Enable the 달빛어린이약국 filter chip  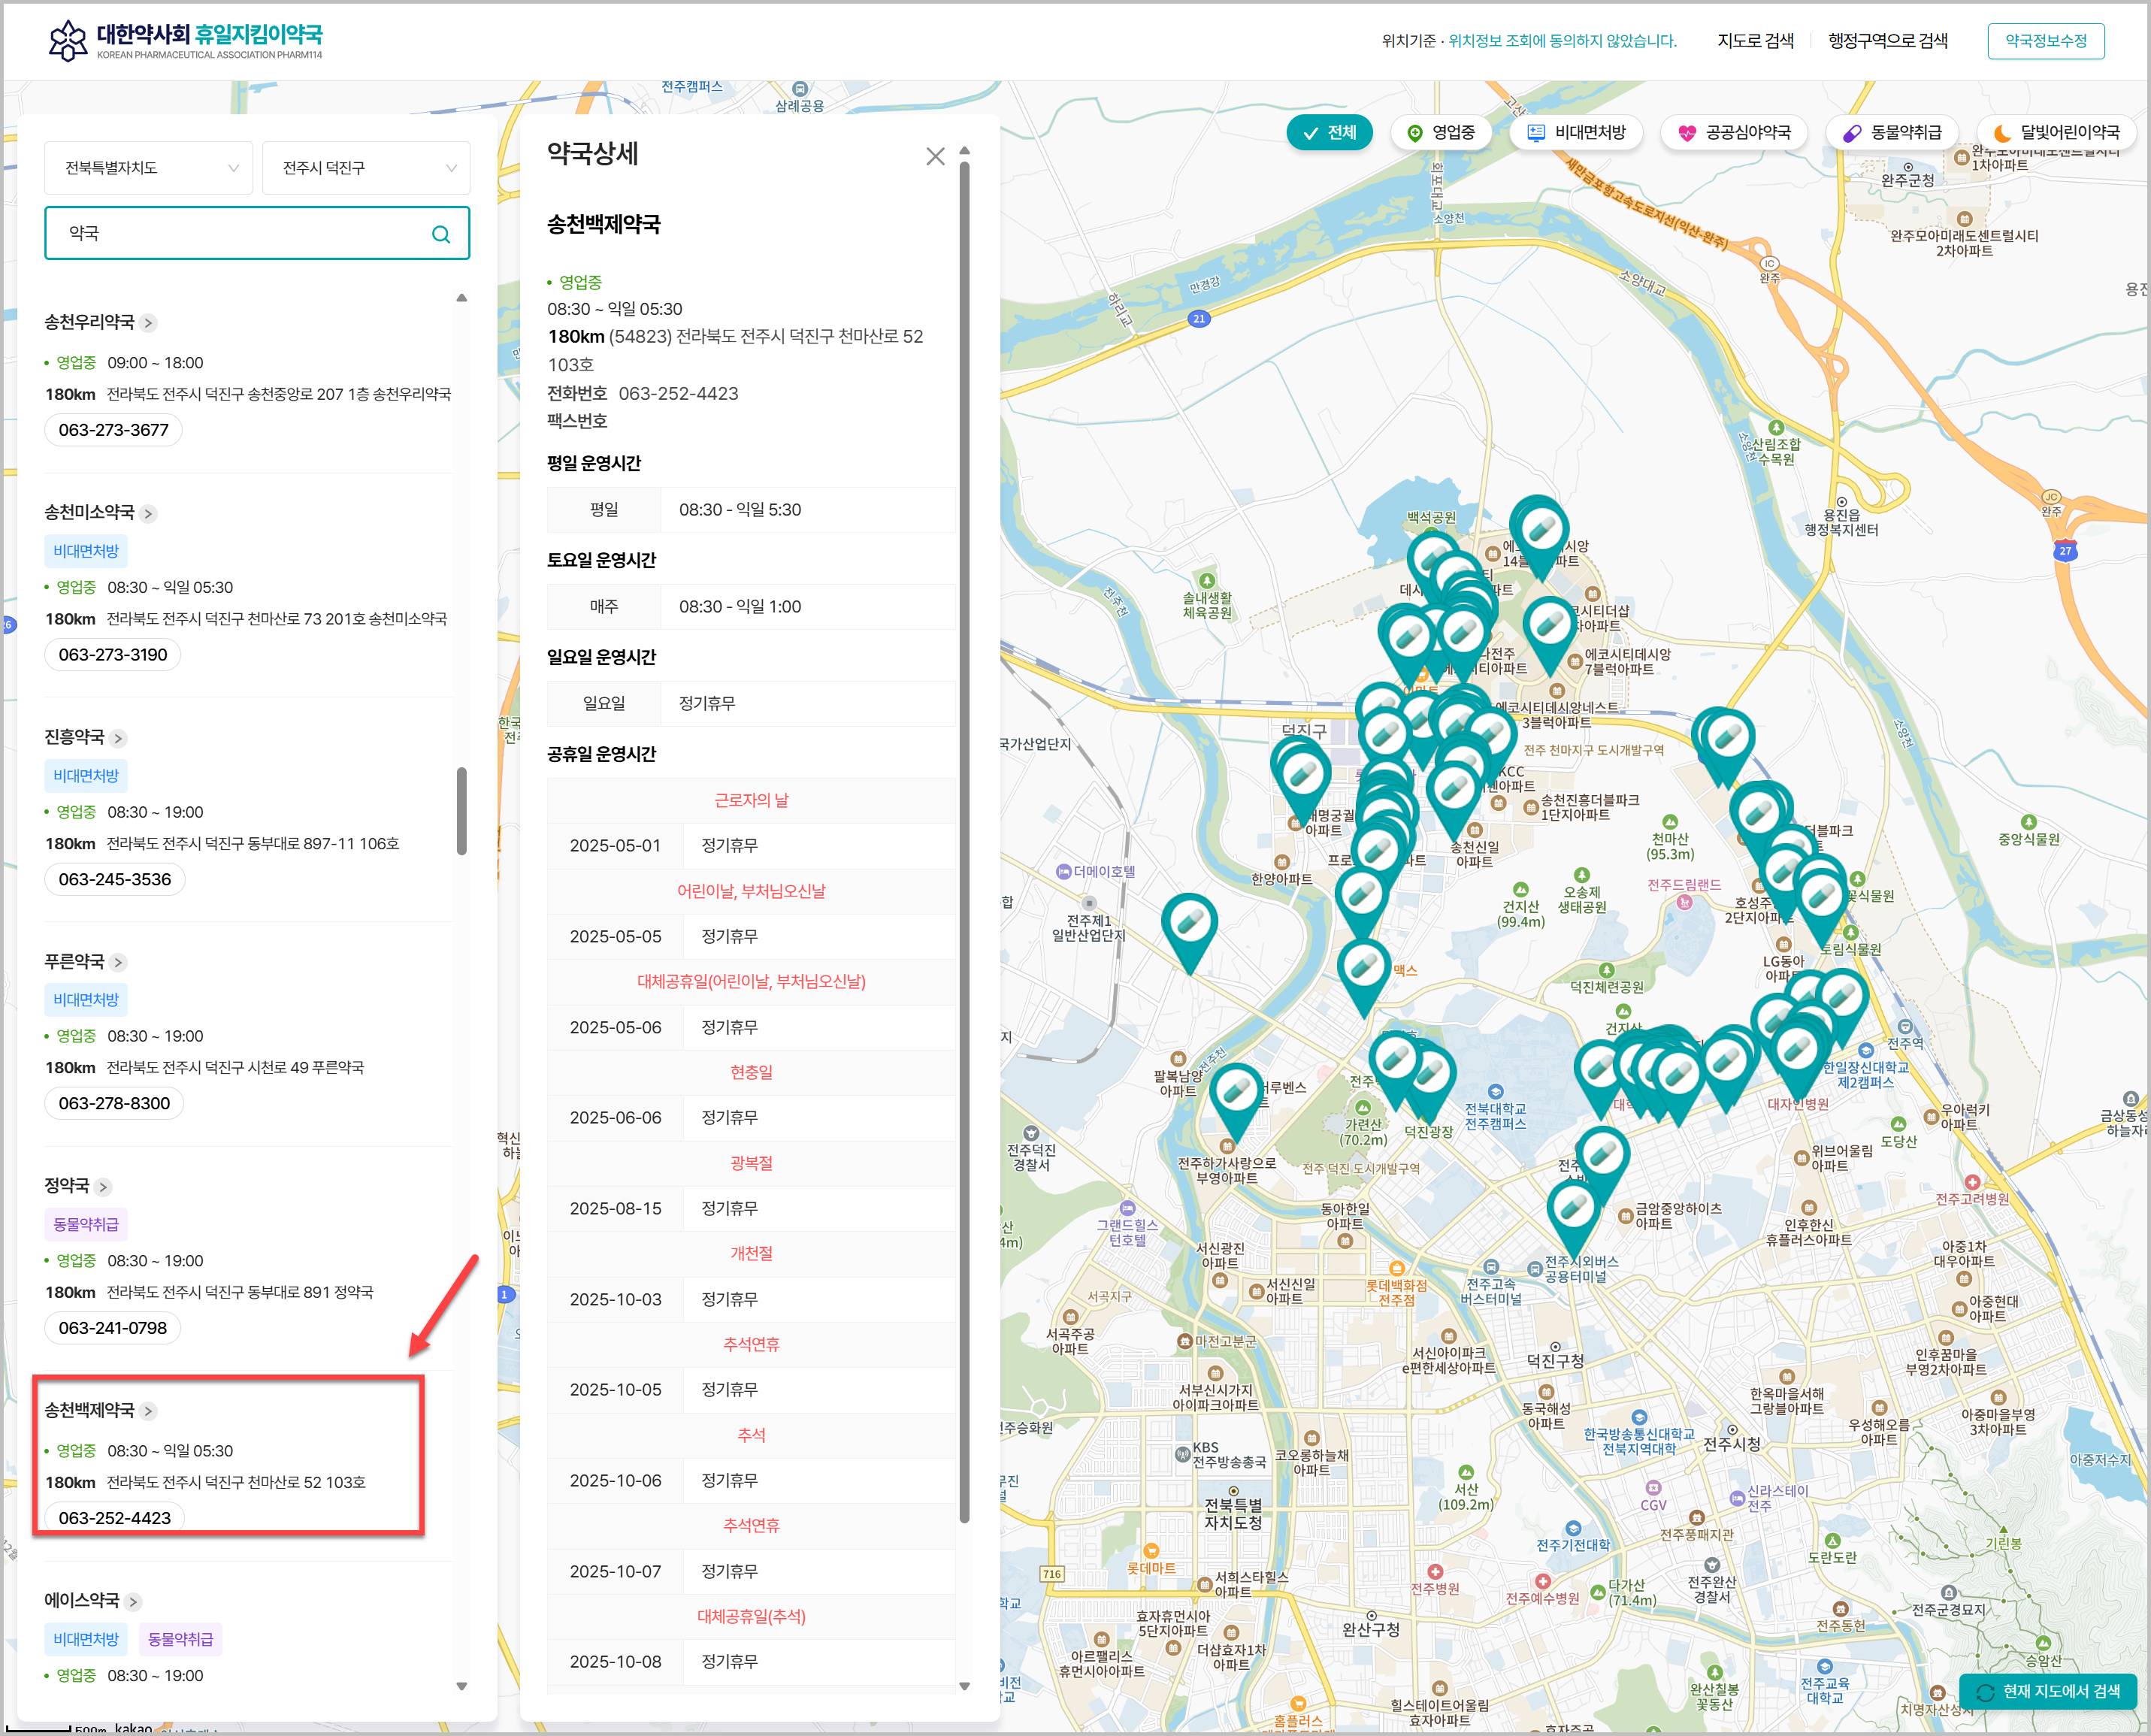pos(2056,132)
